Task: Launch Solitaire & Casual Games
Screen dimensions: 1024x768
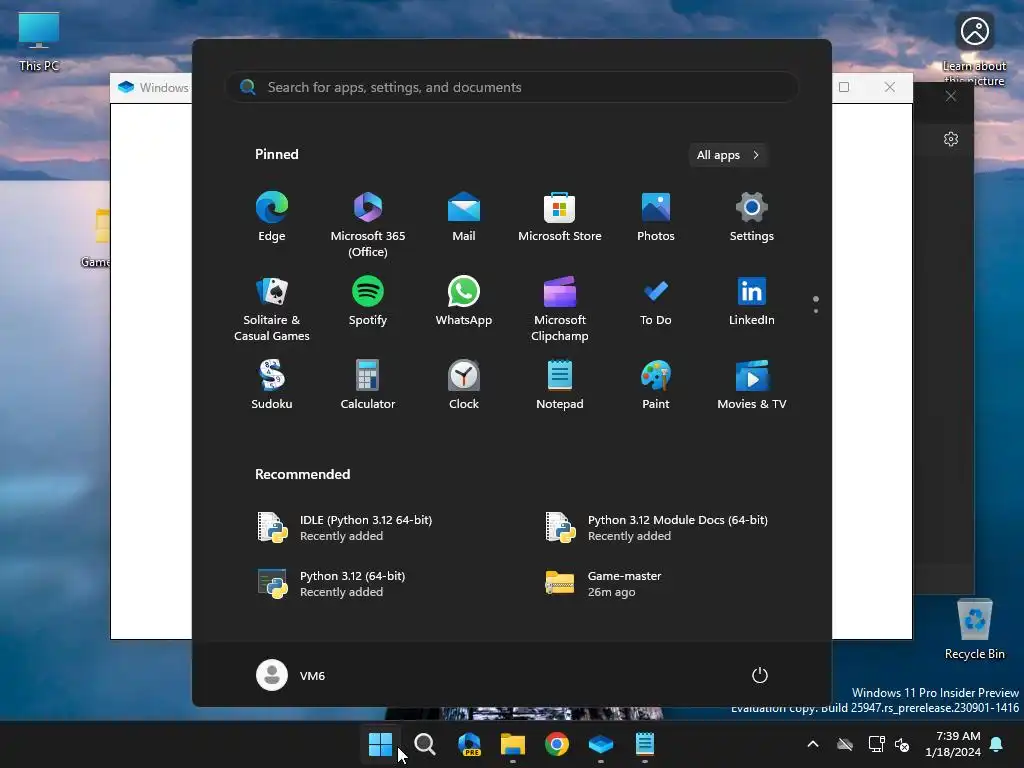Action: pos(272,308)
